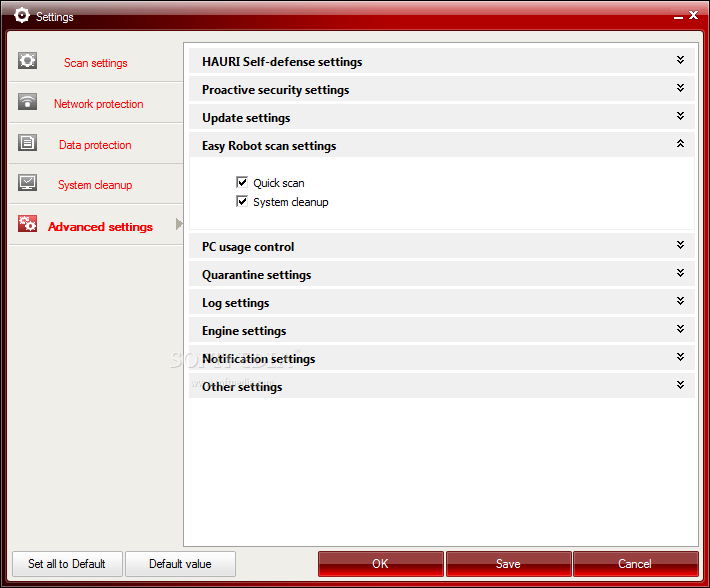710x588 pixels.
Task: Click the Notification settings heading text
Action: coord(259,359)
